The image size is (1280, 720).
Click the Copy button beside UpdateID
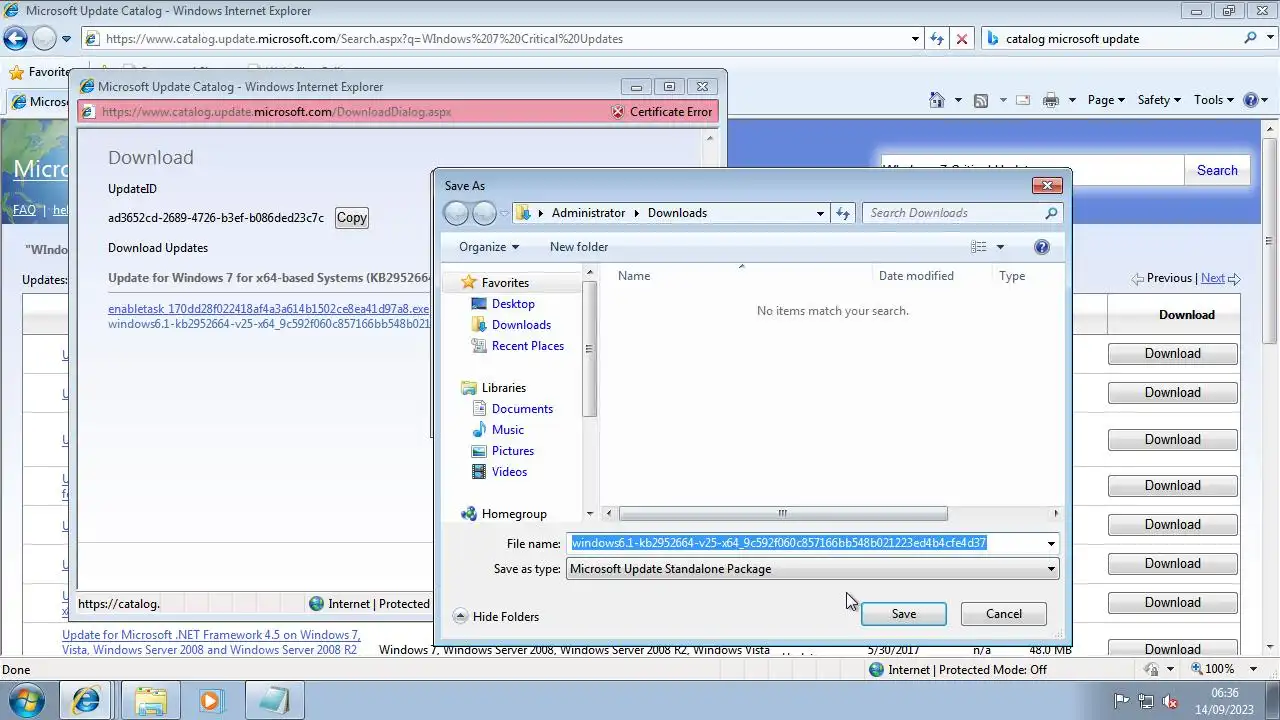351,218
